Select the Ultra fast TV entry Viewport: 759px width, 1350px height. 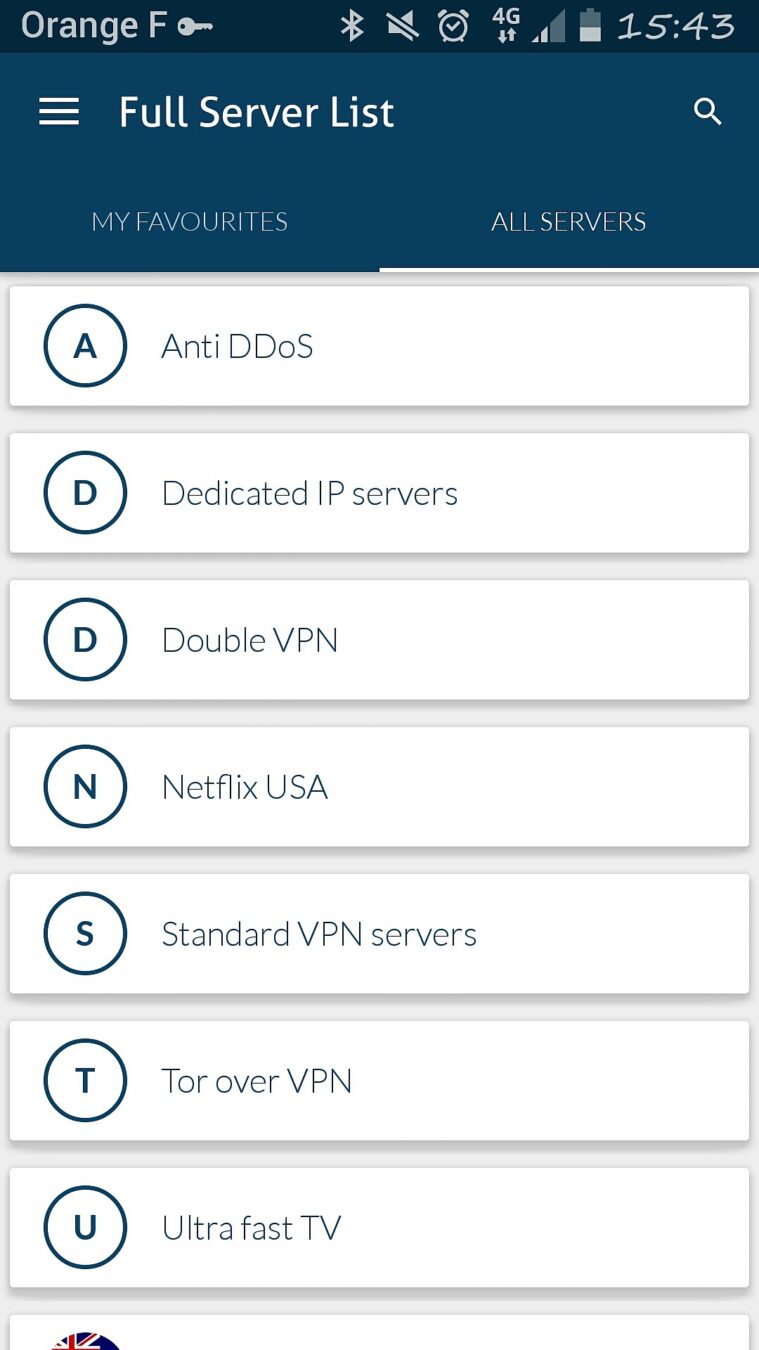380,1228
